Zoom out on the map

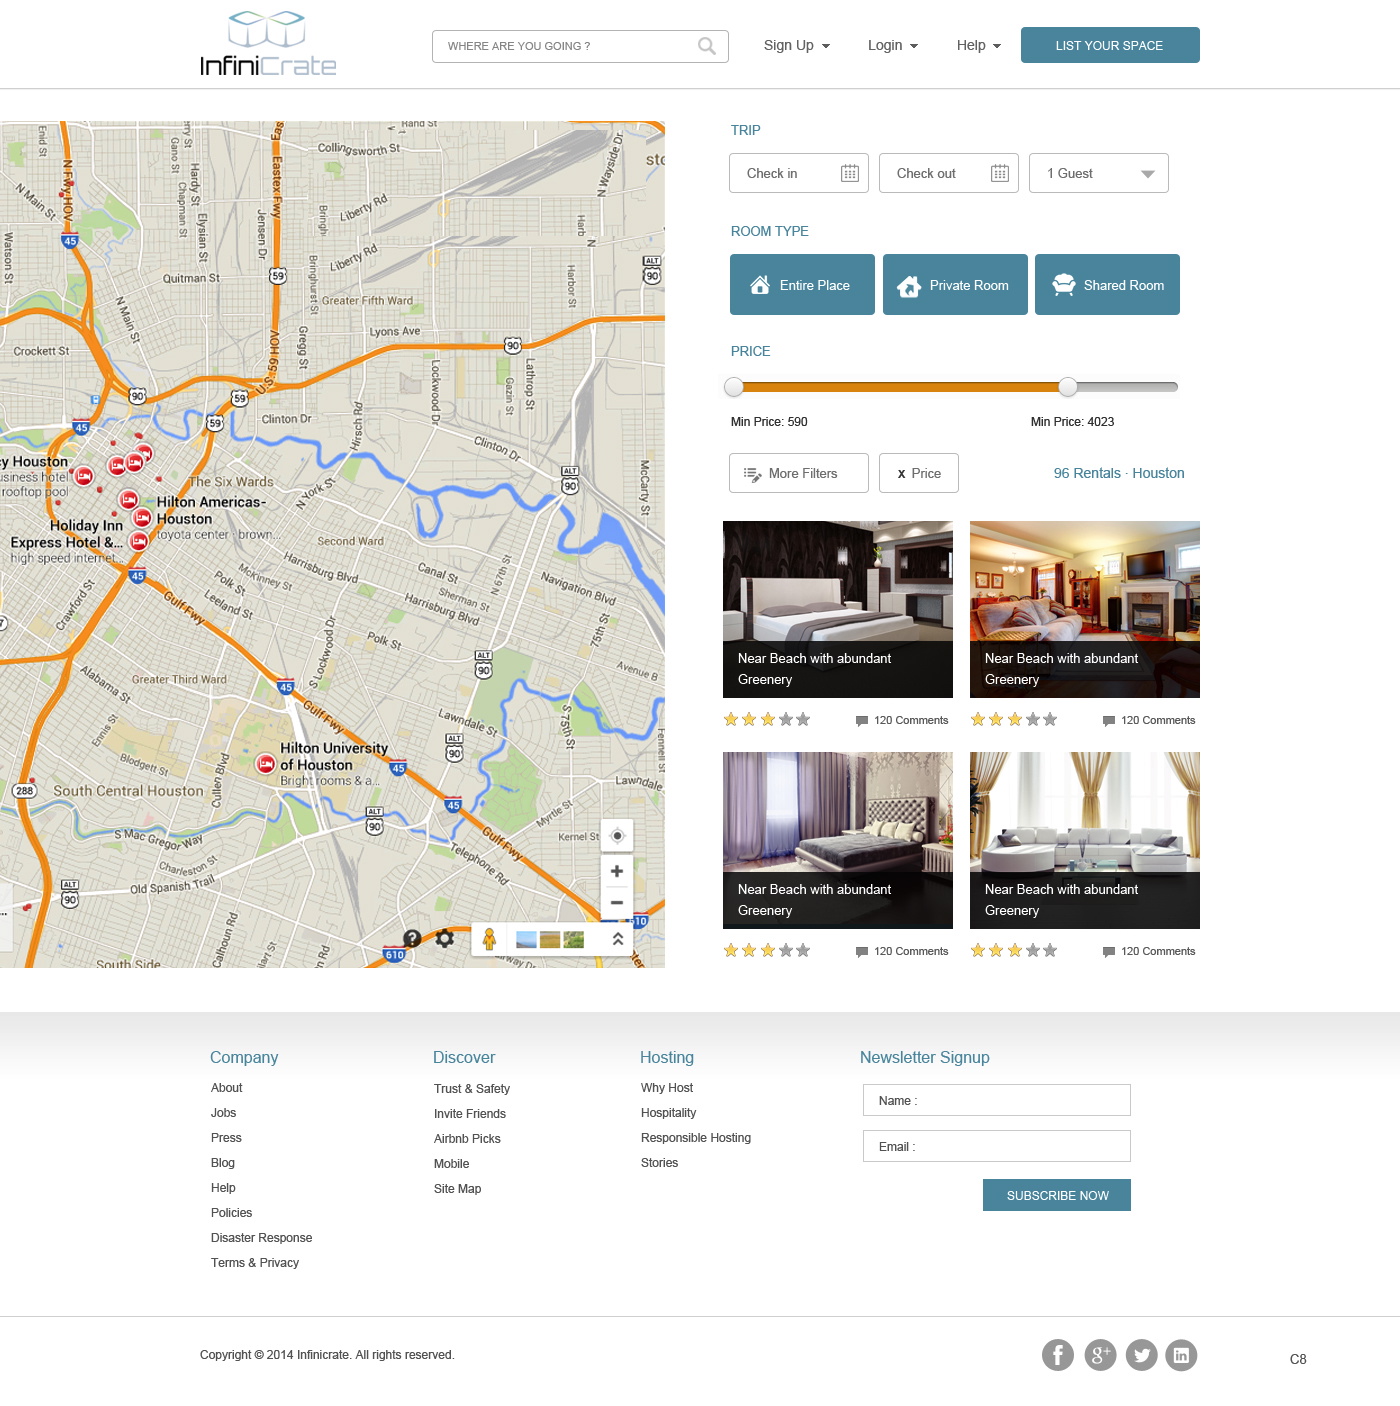(617, 902)
